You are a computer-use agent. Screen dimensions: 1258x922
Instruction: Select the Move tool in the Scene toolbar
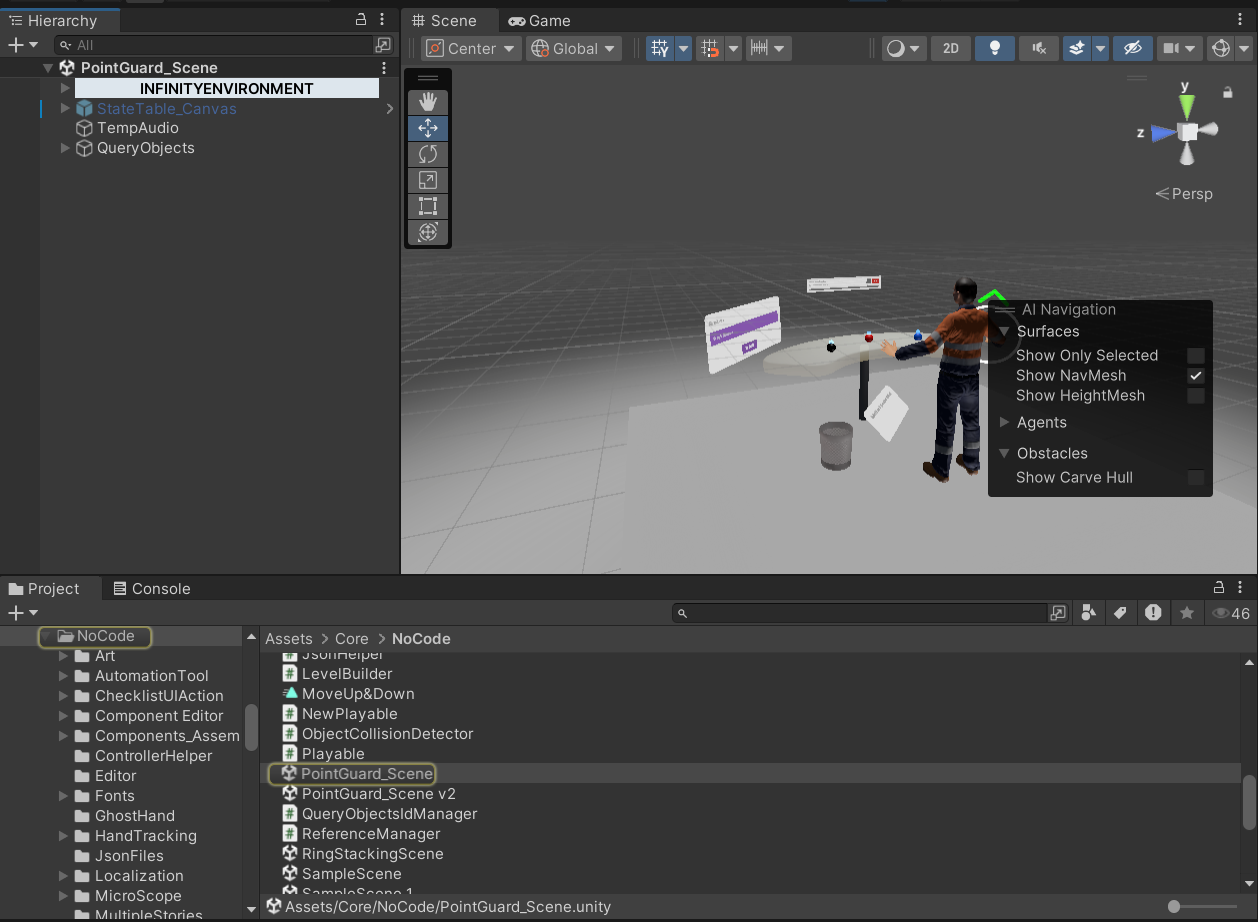point(428,128)
